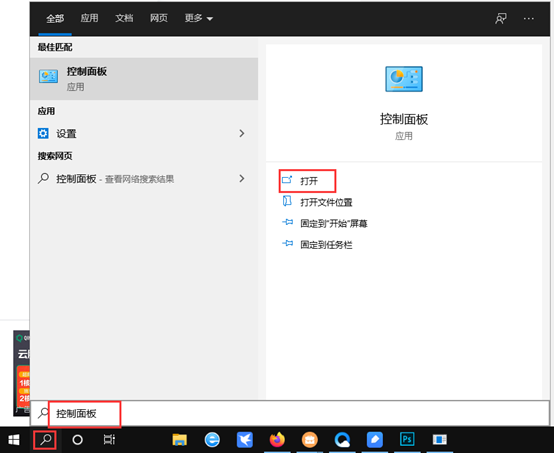Expand the web search result chevron
Image resolution: width=554 pixels, height=453 pixels.
(x=242, y=178)
